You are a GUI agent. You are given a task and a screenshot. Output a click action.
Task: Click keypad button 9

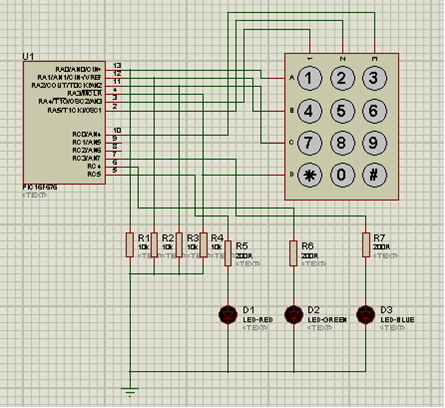[x=374, y=143]
